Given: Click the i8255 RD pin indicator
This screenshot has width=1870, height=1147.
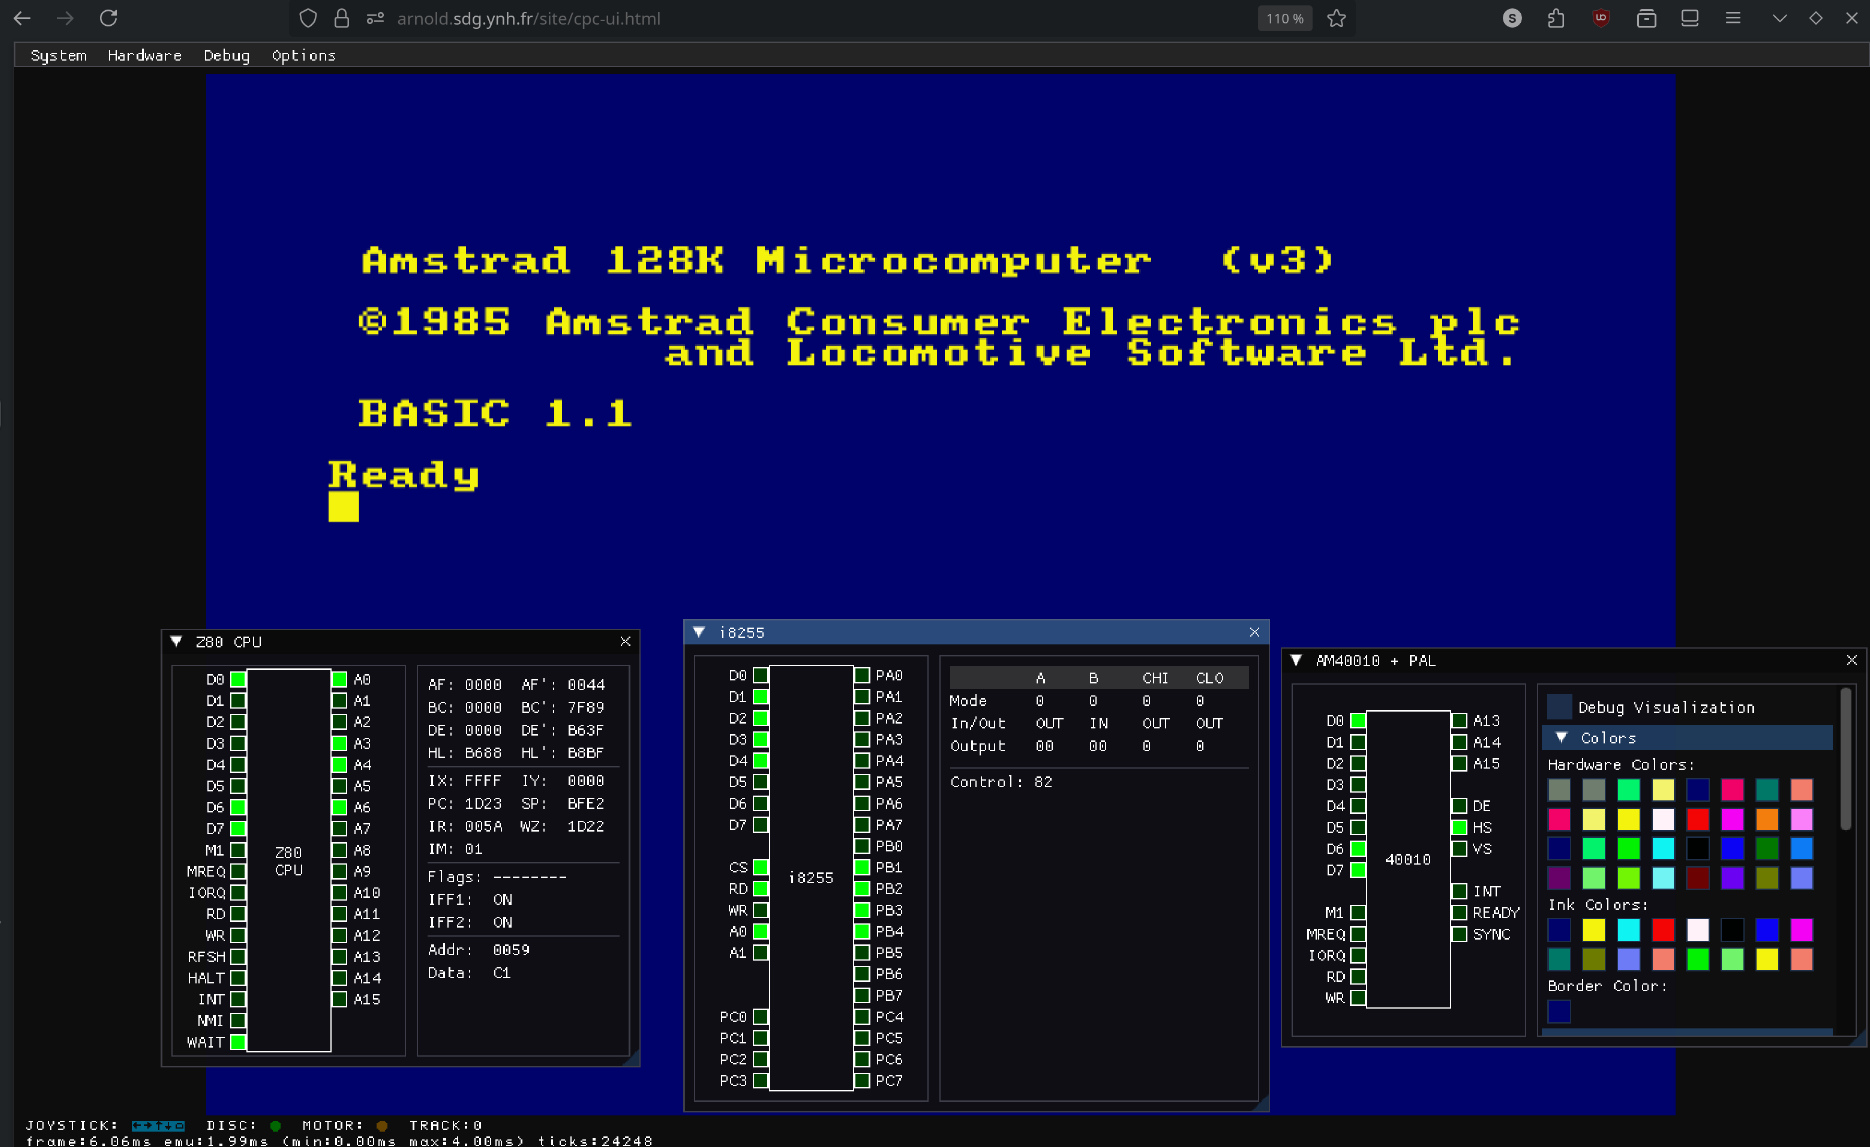Looking at the screenshot, I should (x=761, y=888).
